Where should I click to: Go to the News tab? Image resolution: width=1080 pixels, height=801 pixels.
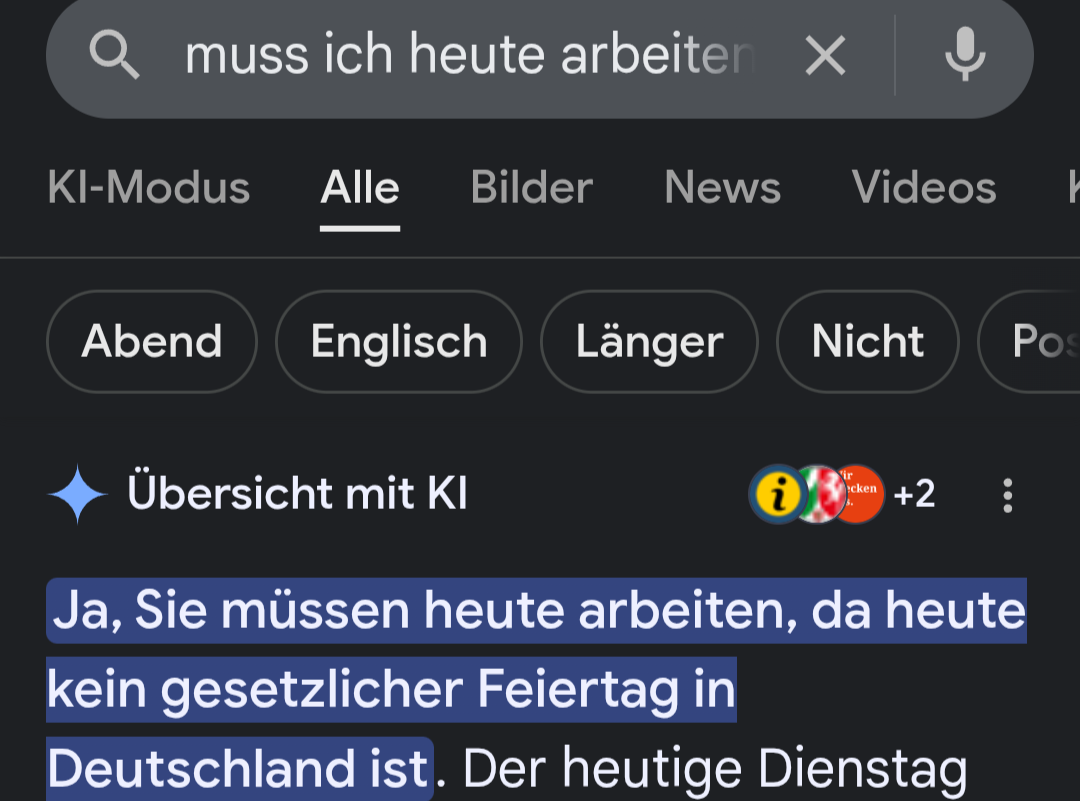[722, 188]
